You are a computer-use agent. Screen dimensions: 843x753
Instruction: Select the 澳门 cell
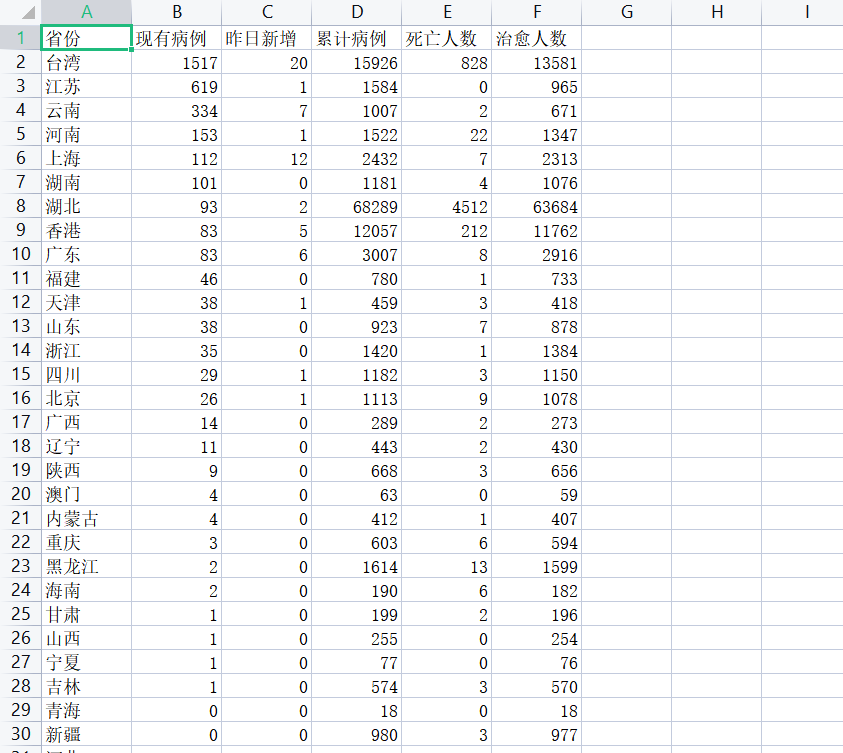click(x=87, y=494)
